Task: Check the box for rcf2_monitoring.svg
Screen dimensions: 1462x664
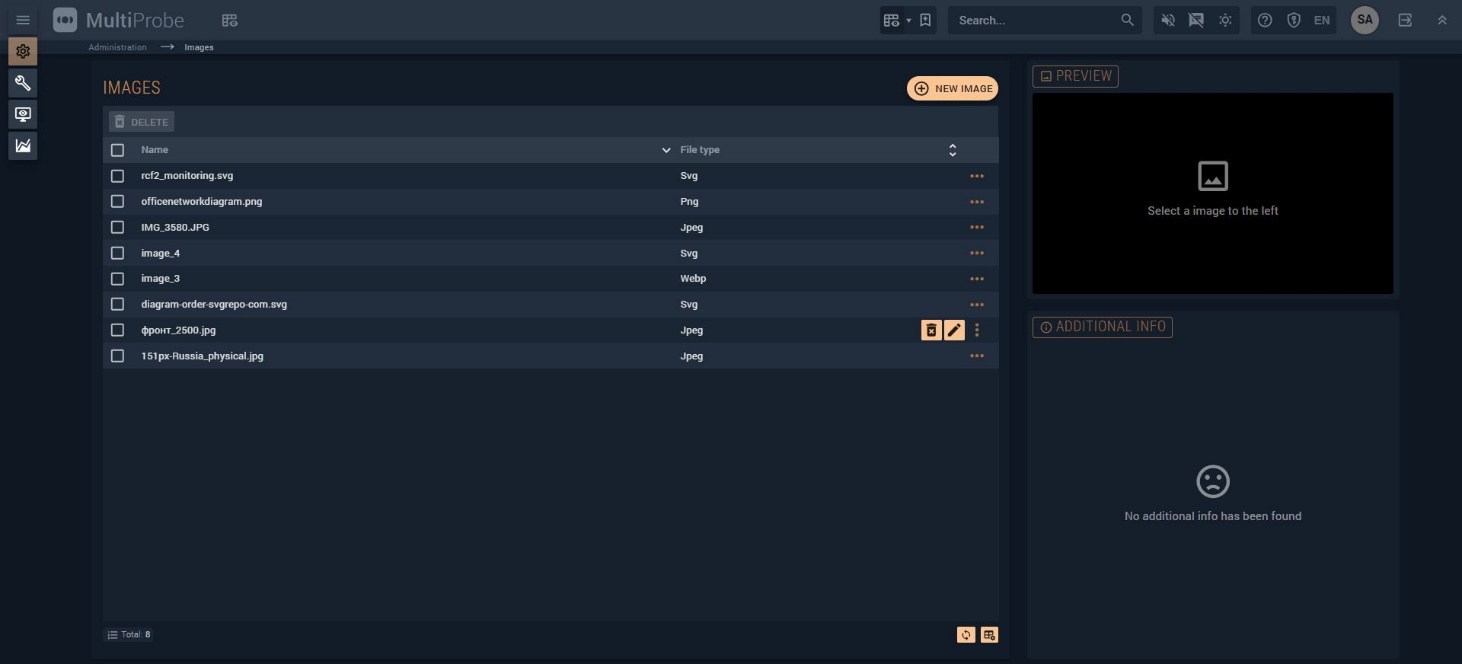Action: (x=117, y=176)
